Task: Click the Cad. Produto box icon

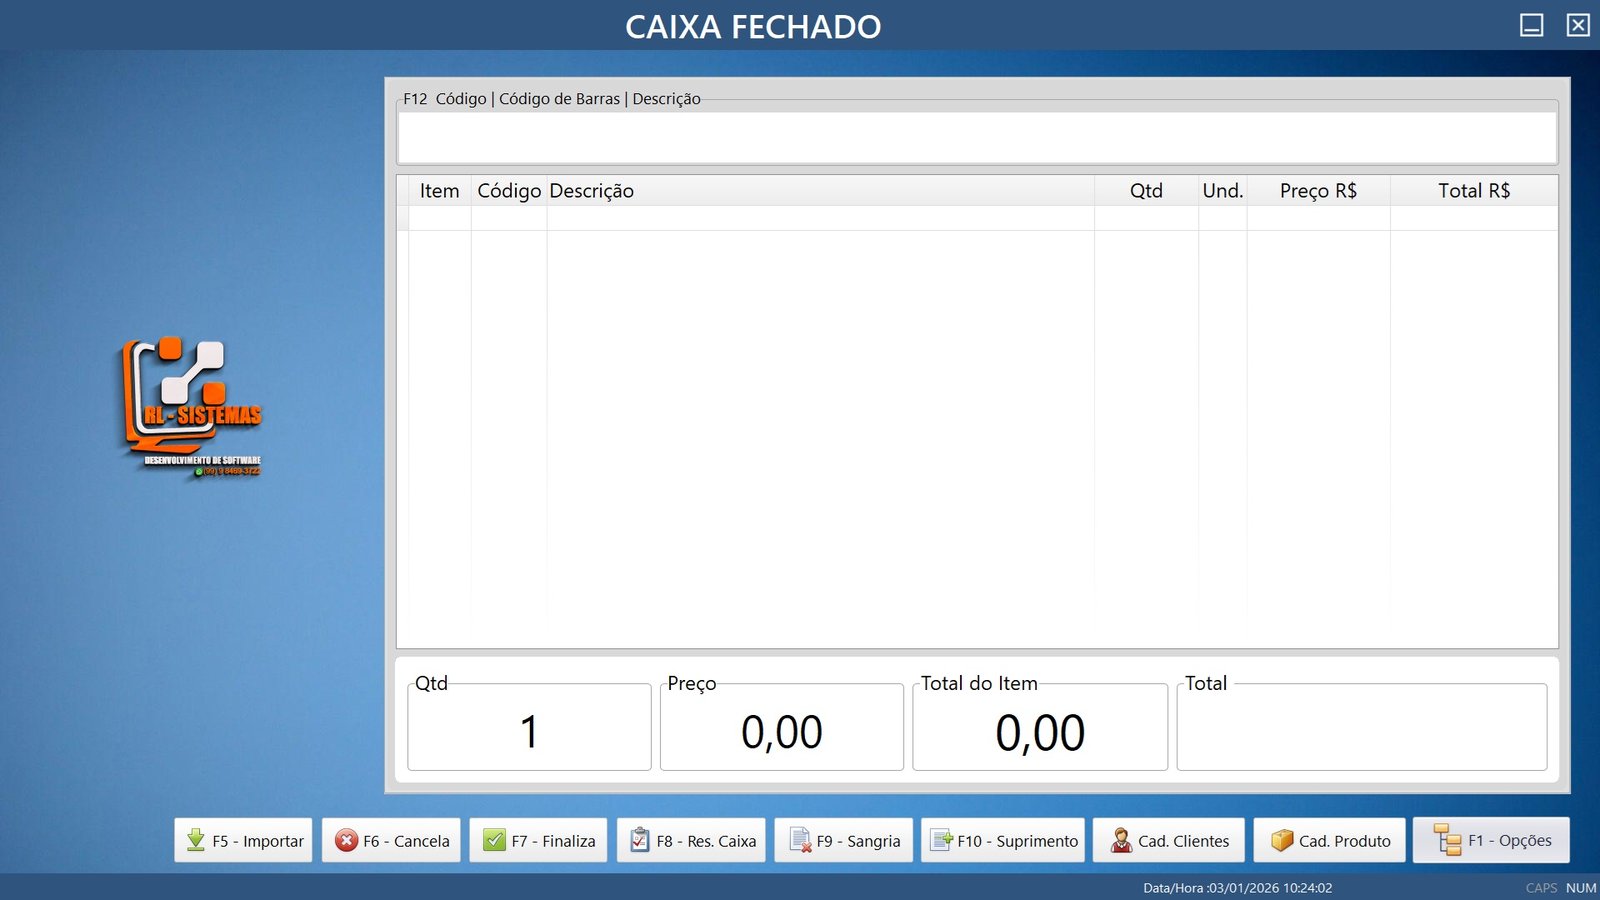Action: point(1282,840)
